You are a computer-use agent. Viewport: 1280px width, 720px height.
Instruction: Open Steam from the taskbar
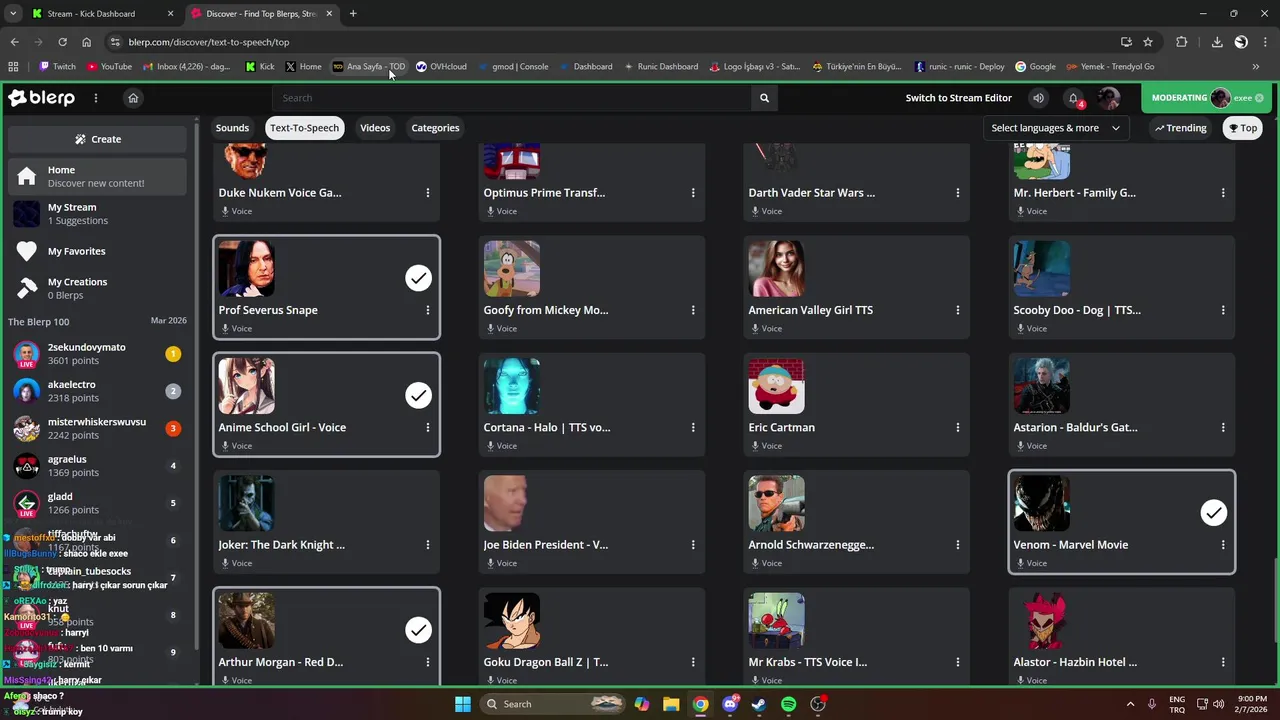tap(759, 704)
